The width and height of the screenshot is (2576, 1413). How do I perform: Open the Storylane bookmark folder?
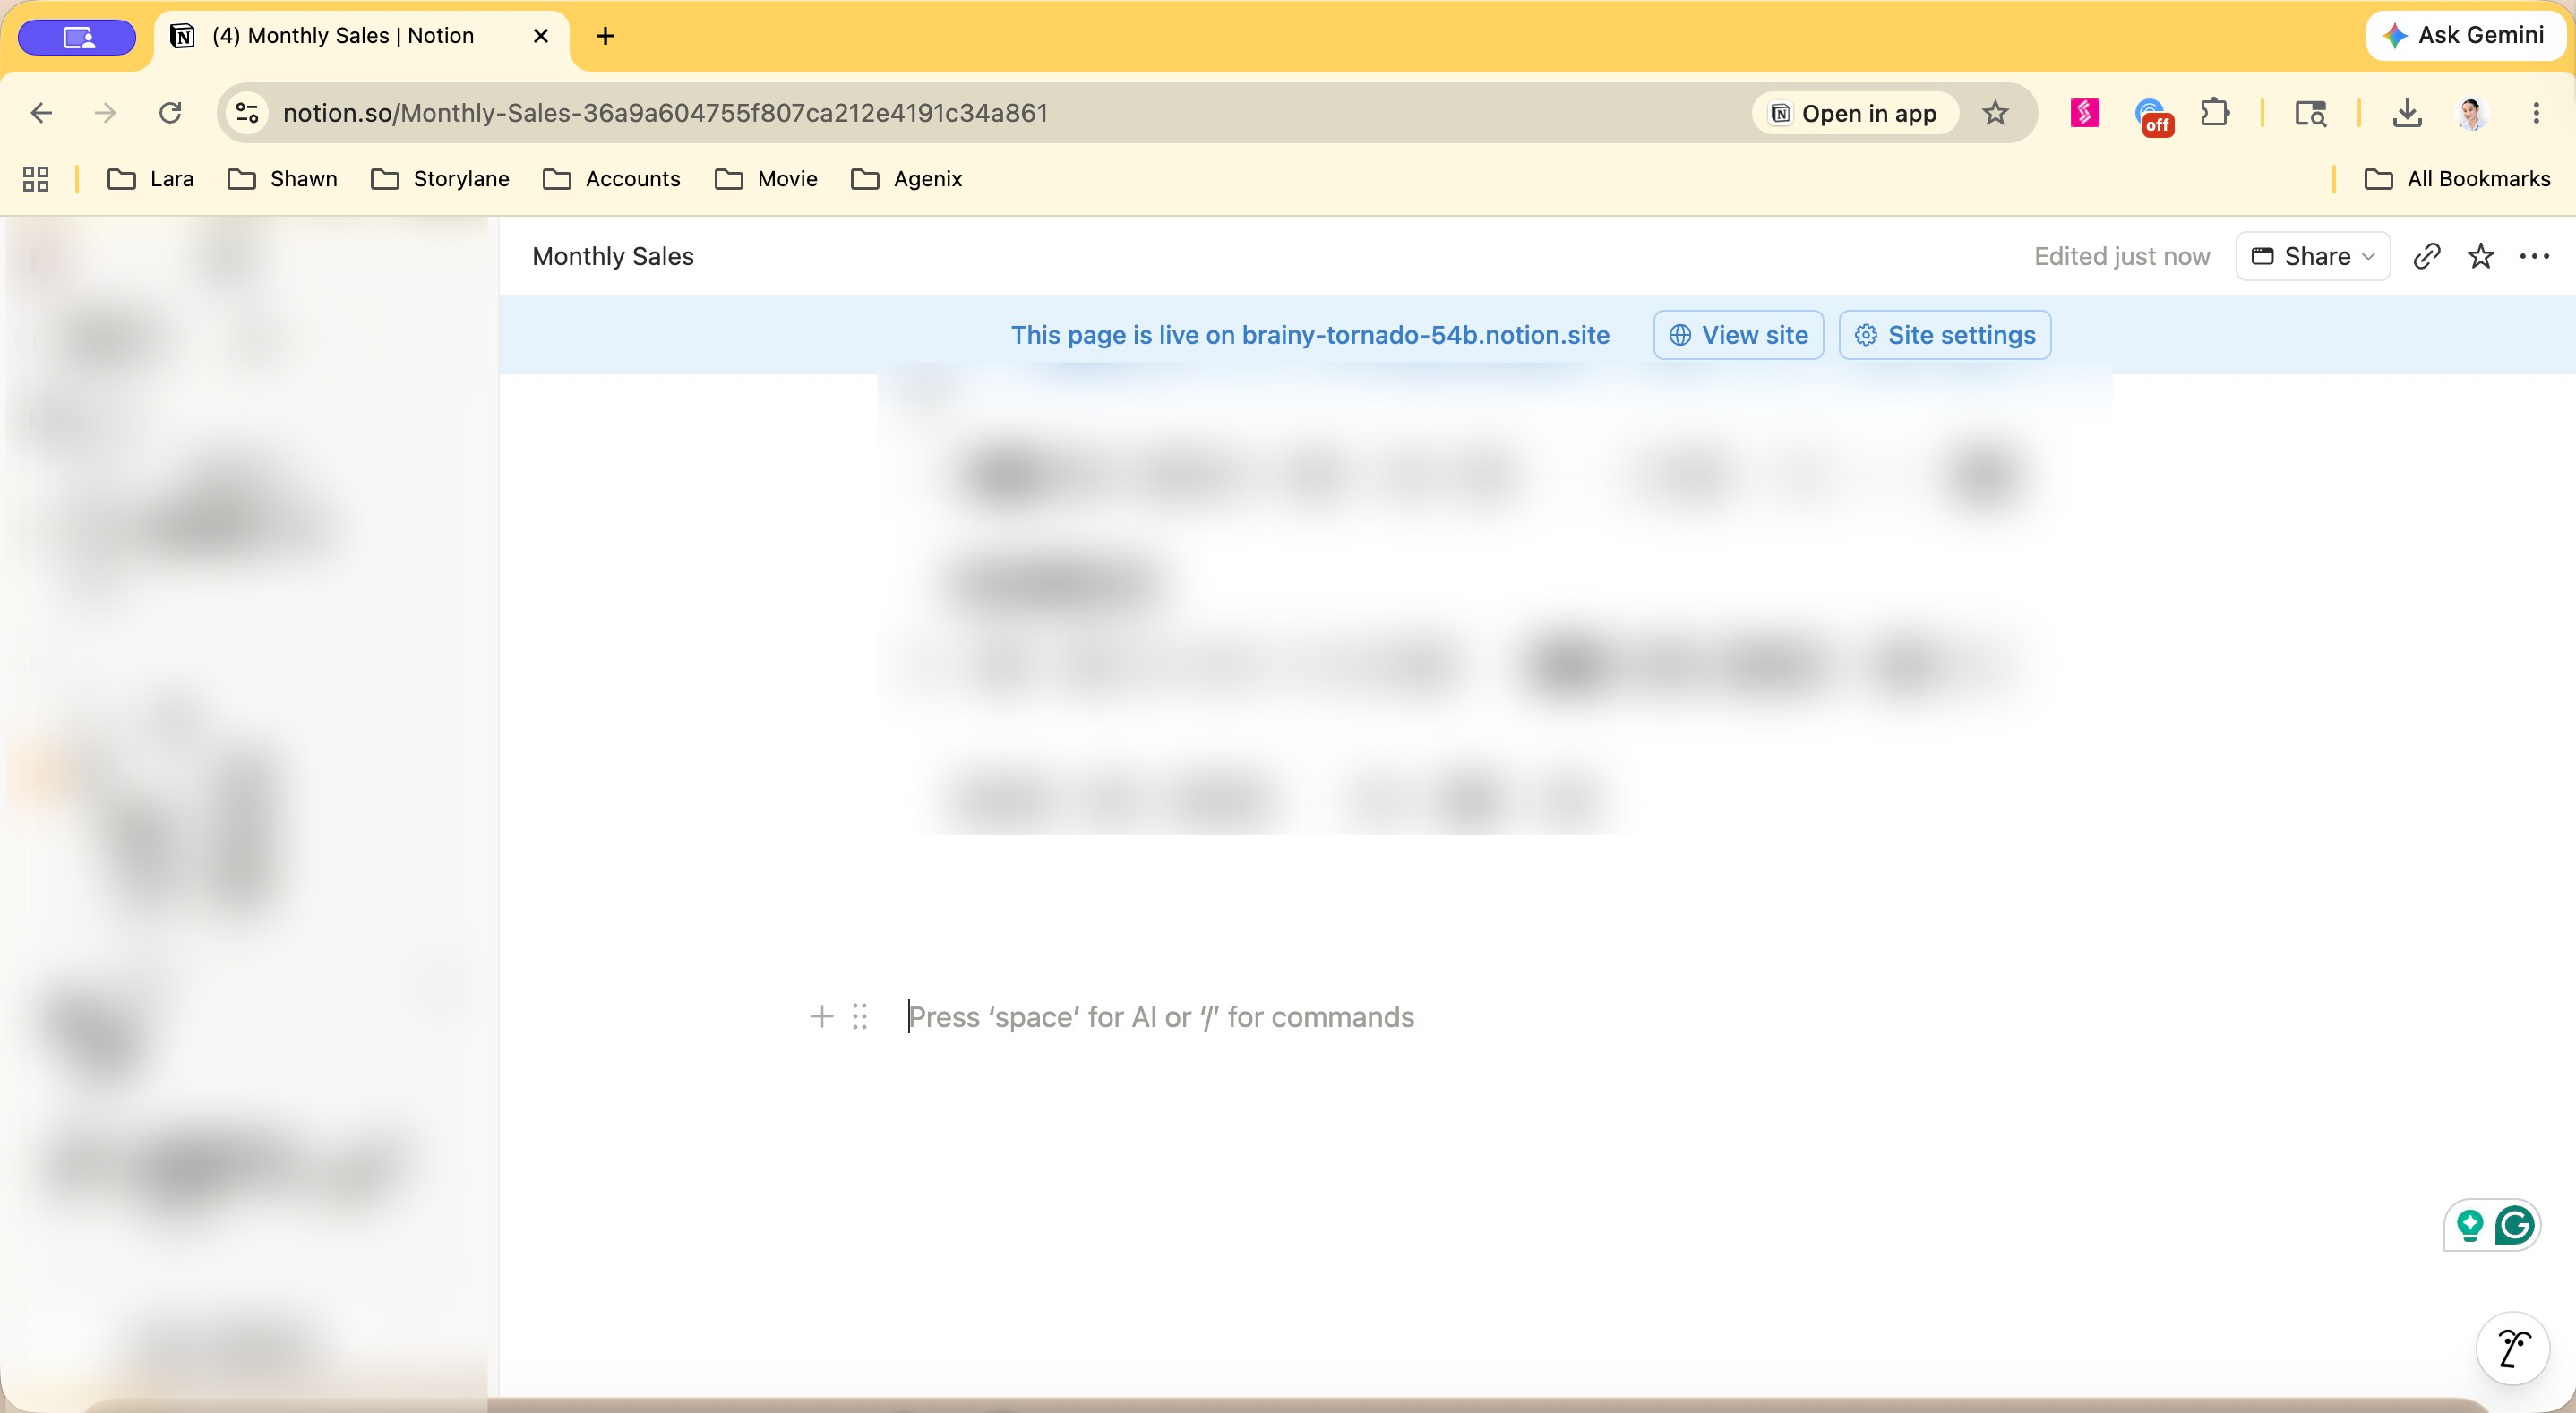pyautogui.click(x=440, y=179)
